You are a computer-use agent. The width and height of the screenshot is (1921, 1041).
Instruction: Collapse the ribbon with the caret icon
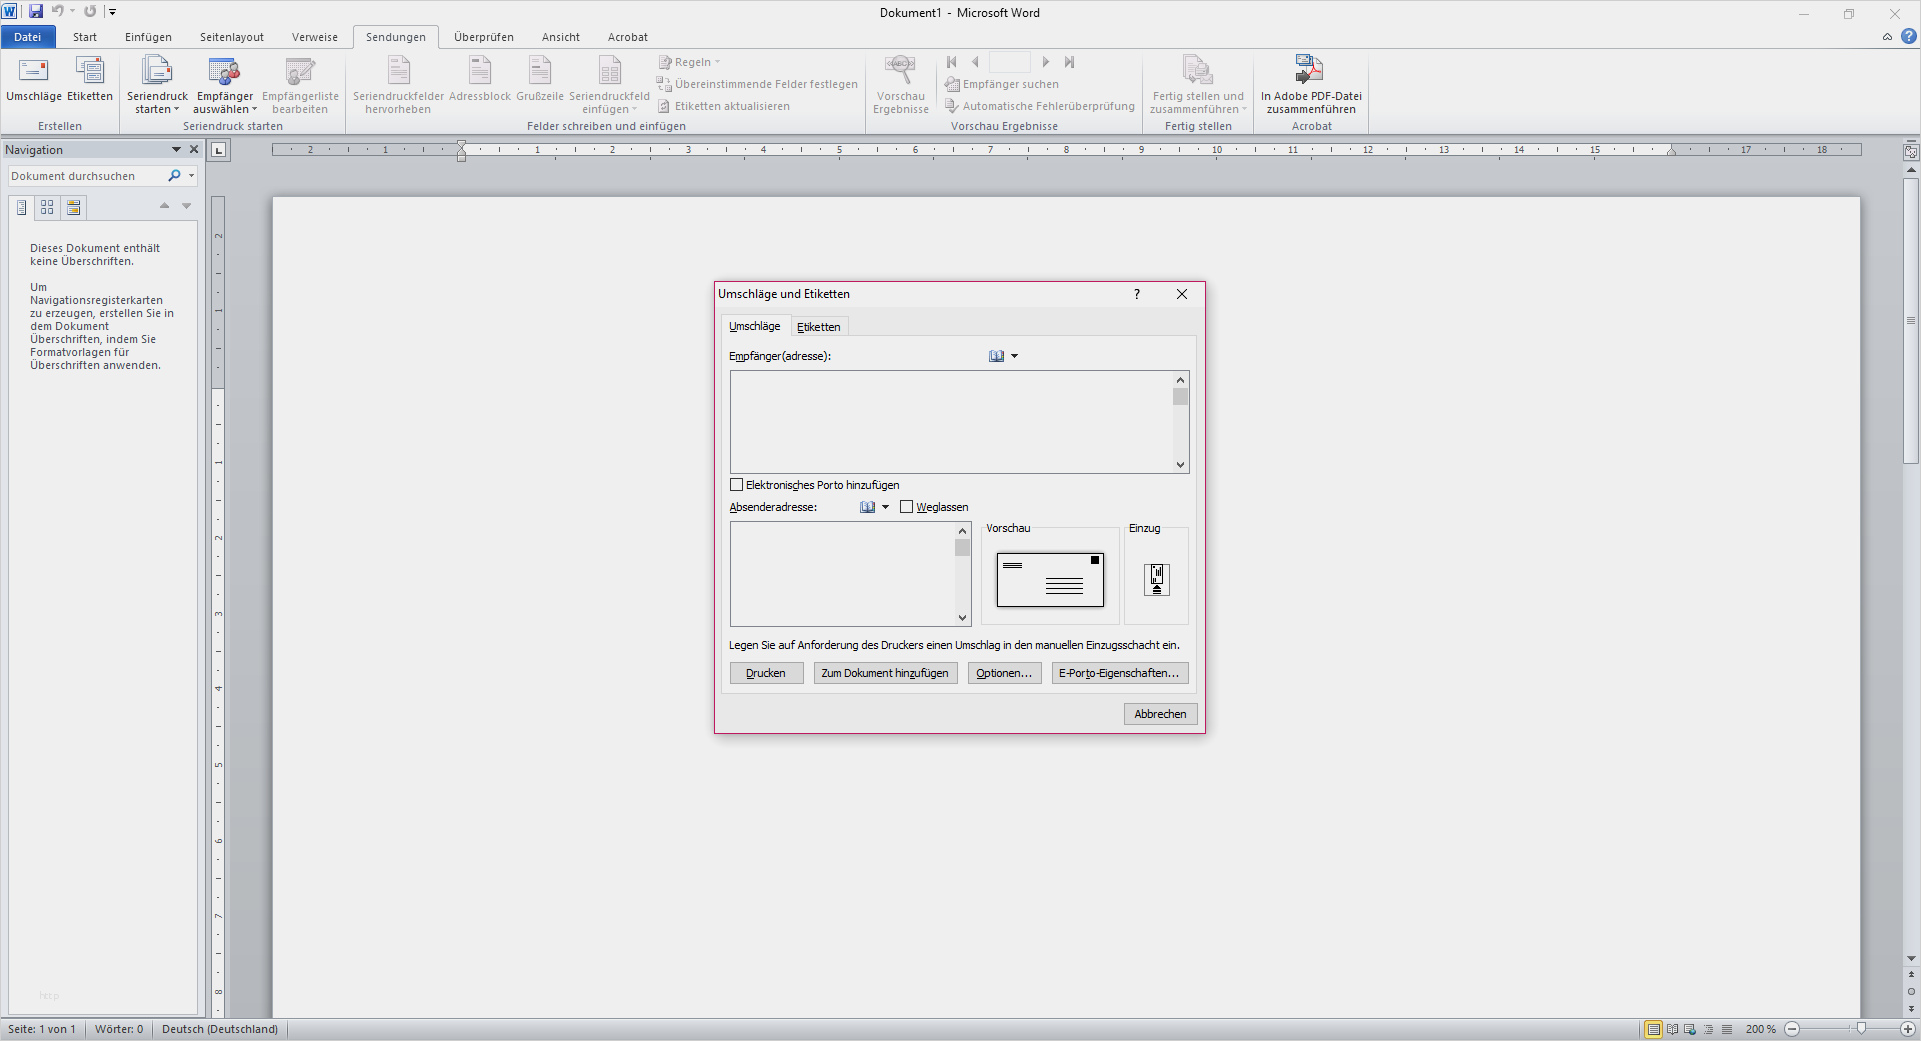[x=1887, y=37]
